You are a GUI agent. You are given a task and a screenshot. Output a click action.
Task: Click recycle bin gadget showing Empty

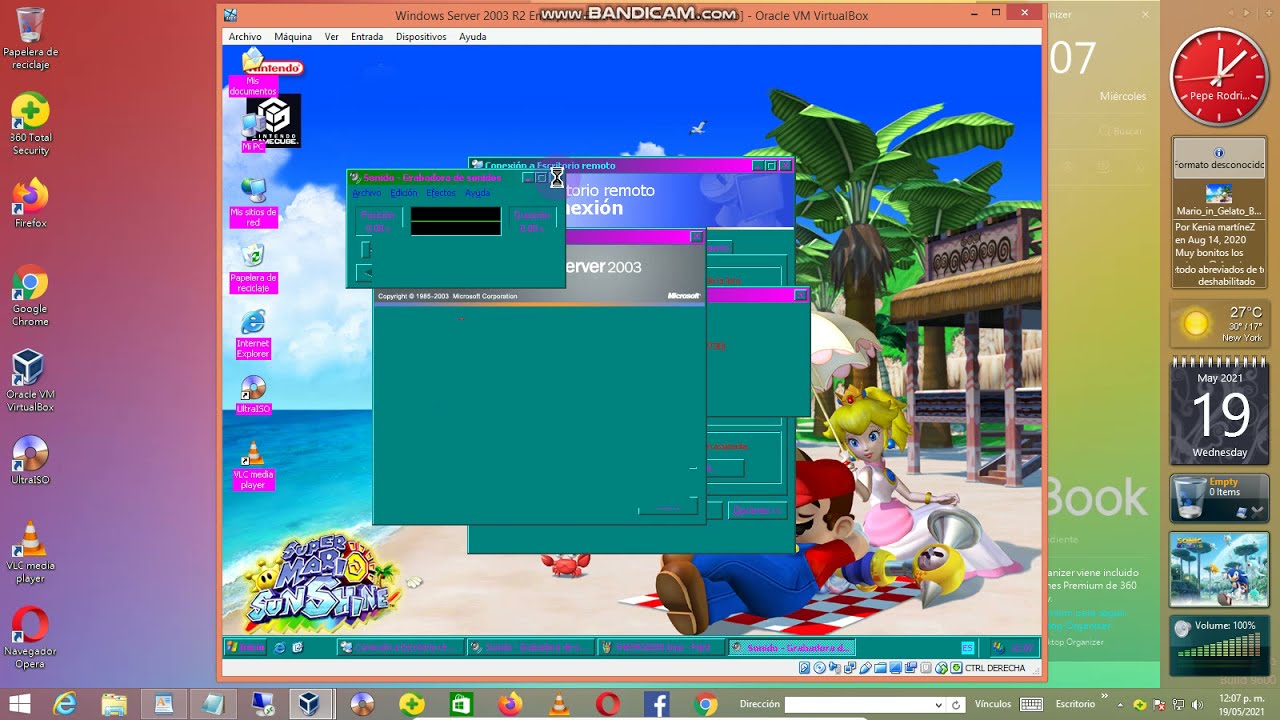coord(1220,497)
